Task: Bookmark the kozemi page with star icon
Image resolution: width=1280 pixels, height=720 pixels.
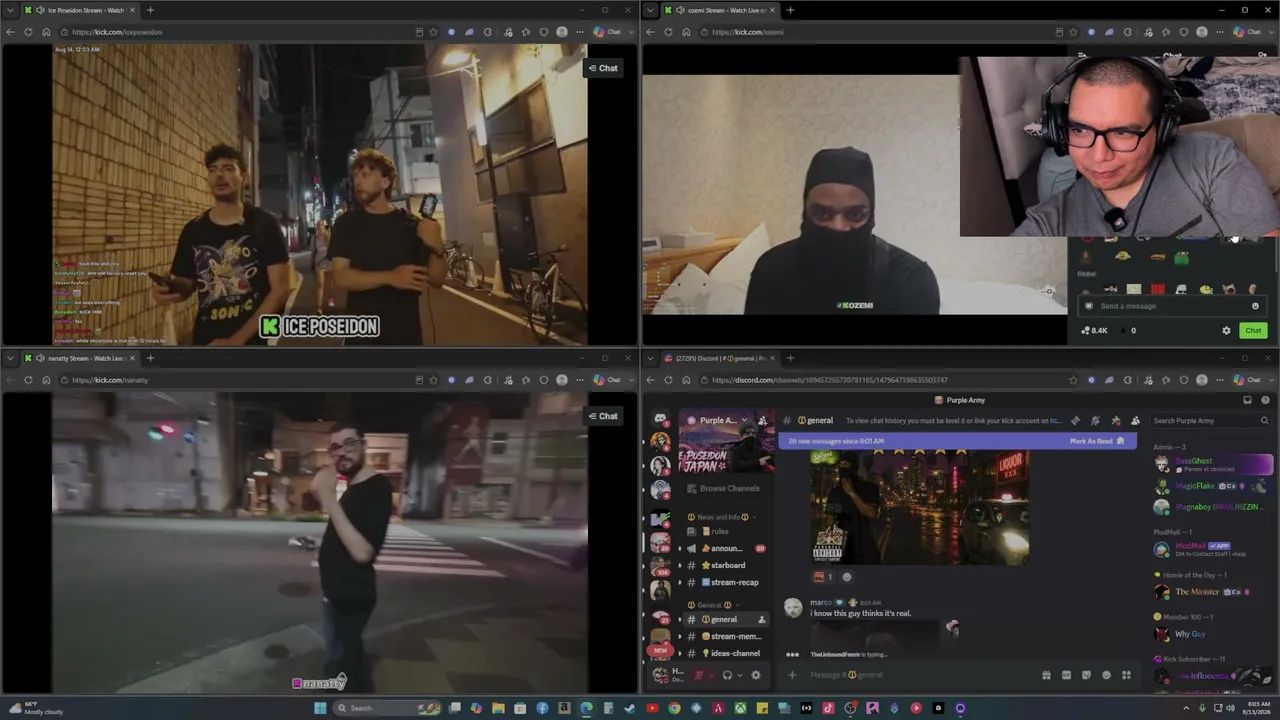Action: [1073, 32]
